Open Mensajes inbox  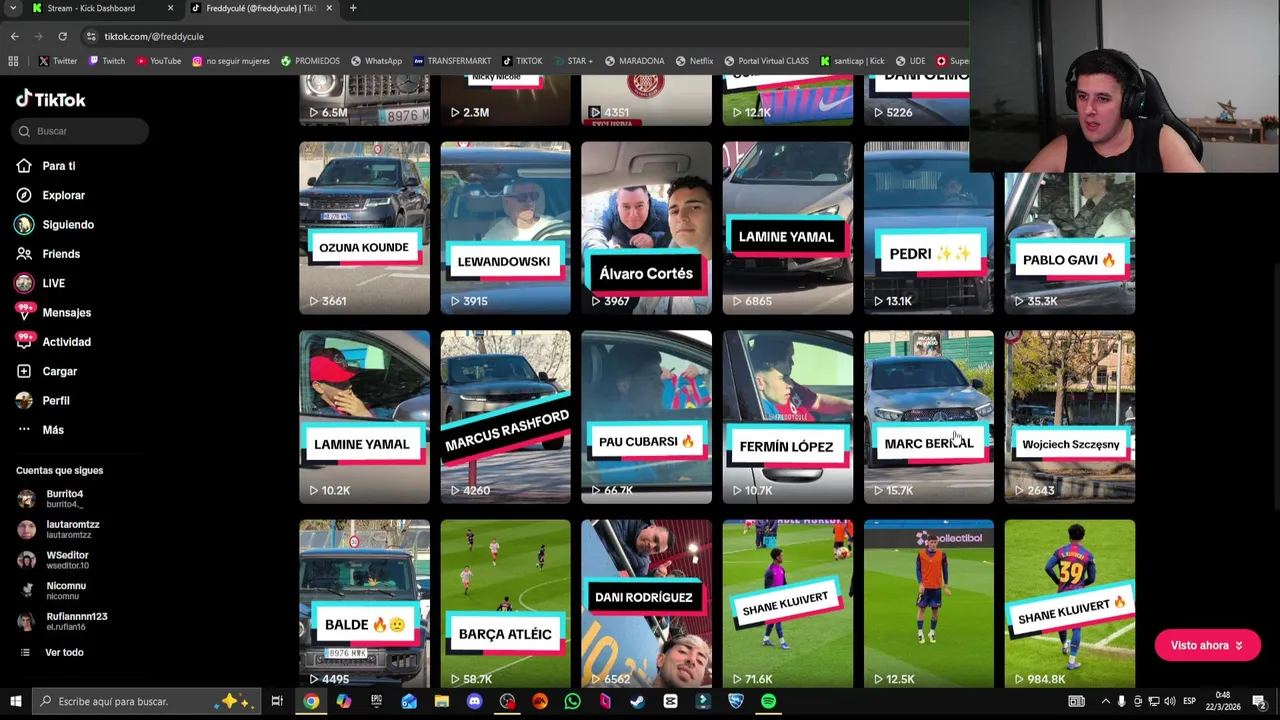click(66, 313)
